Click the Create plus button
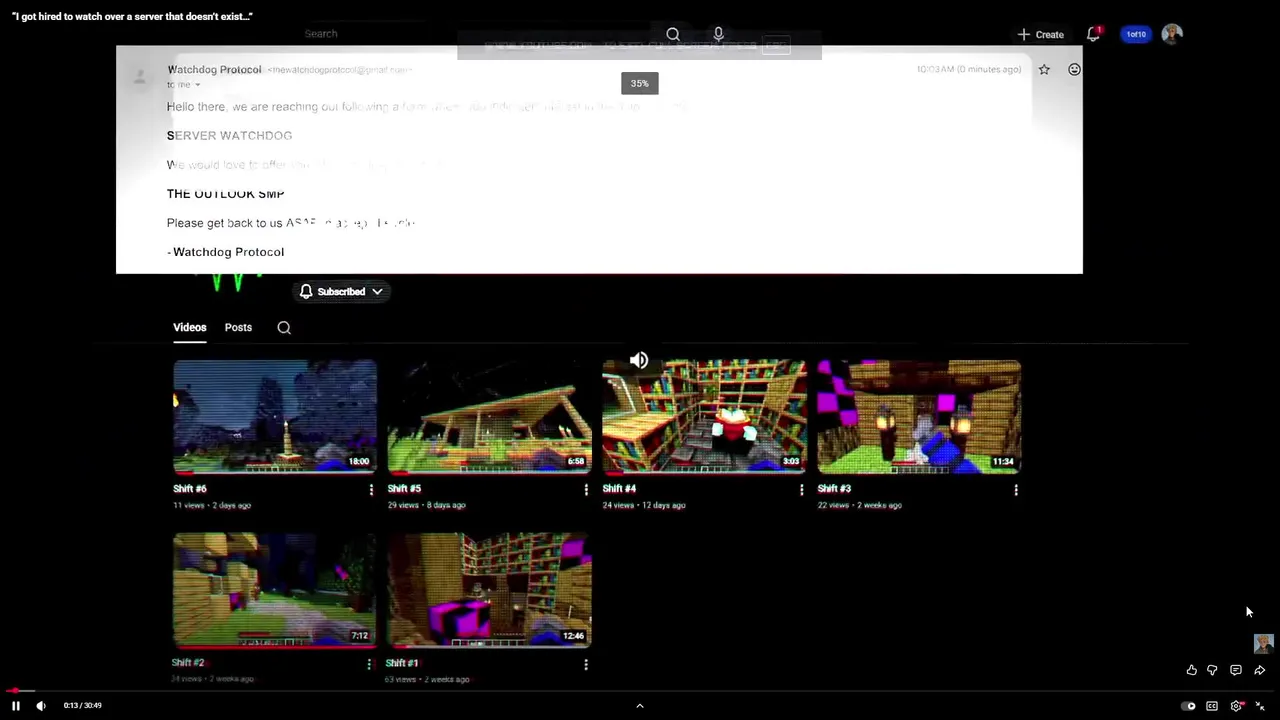Image resolution: width=1280 pixels, height=720 pixels. coord(1040,34)
